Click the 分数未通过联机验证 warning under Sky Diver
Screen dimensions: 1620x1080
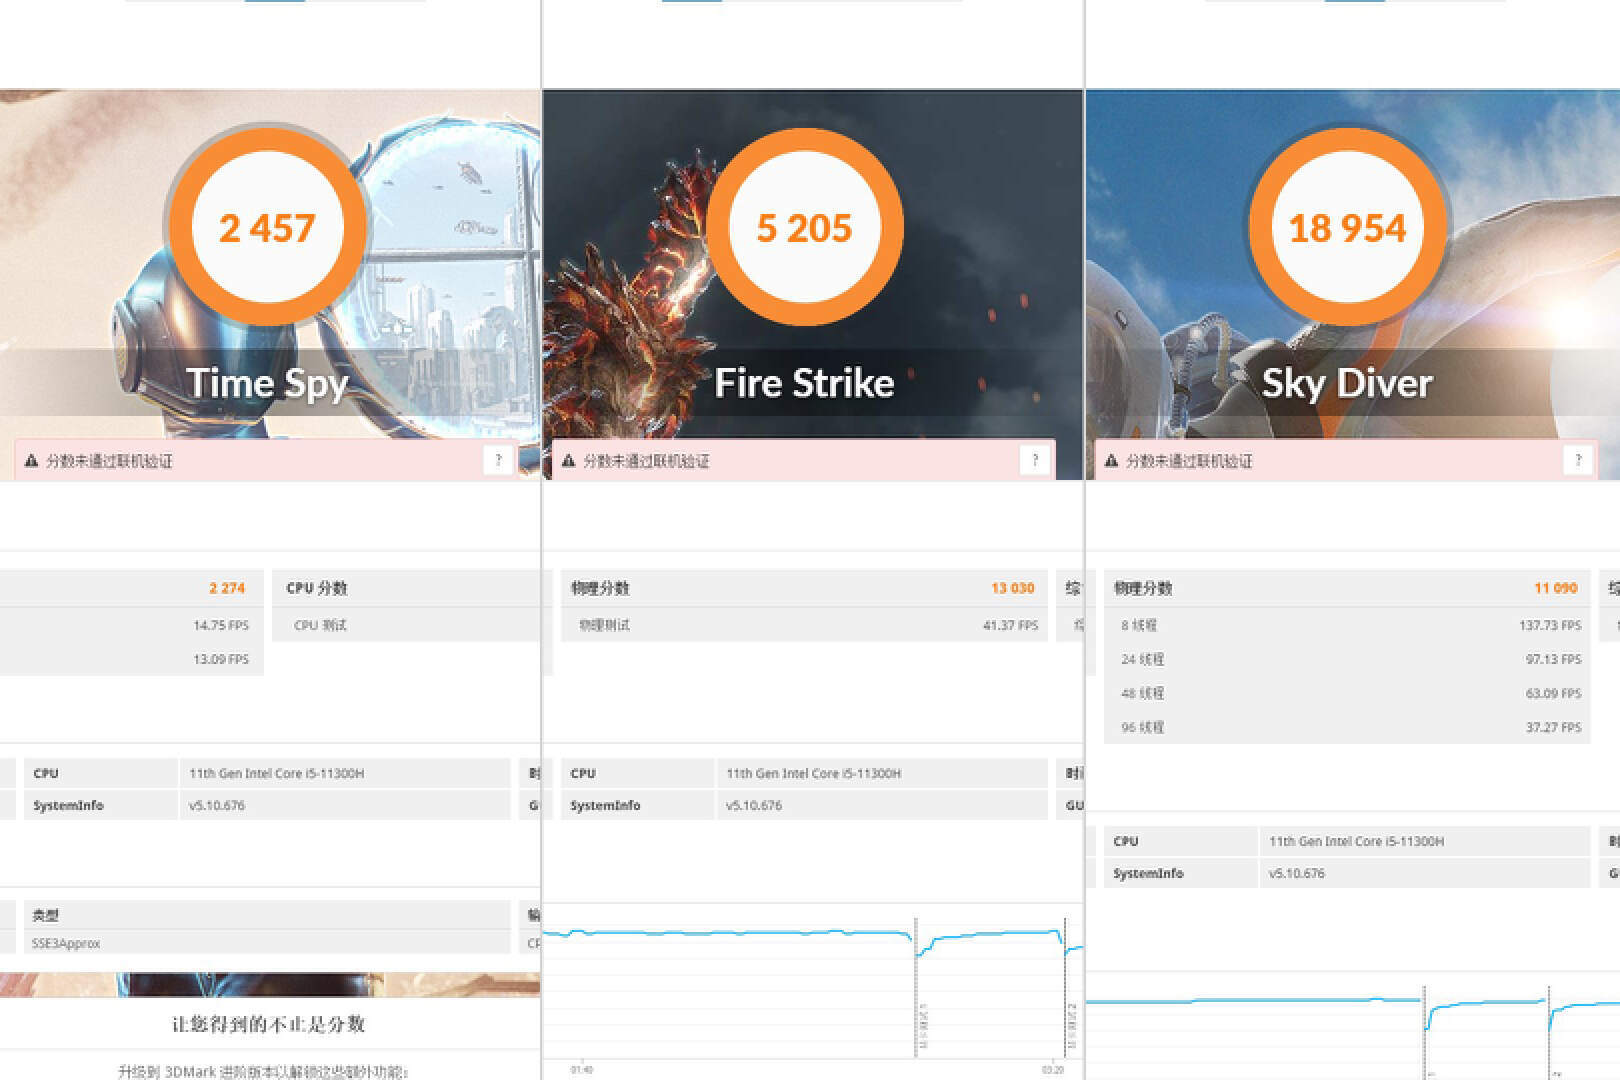coord(1189,461)
